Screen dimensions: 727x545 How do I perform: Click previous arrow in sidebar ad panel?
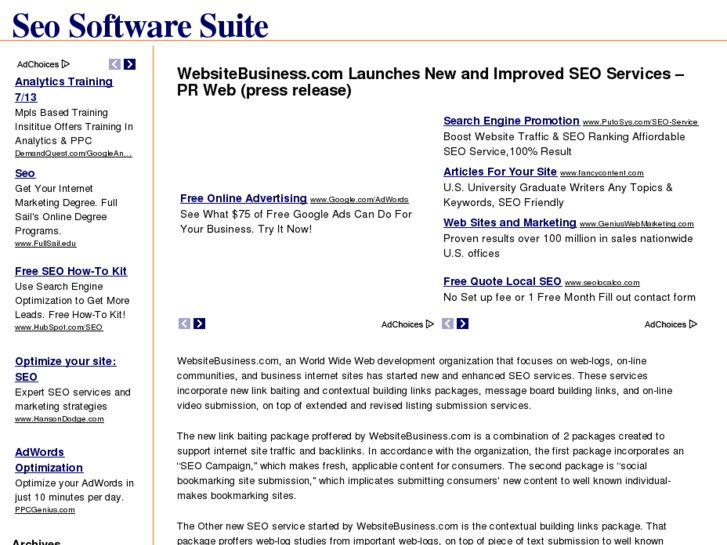tap(115, 64)
